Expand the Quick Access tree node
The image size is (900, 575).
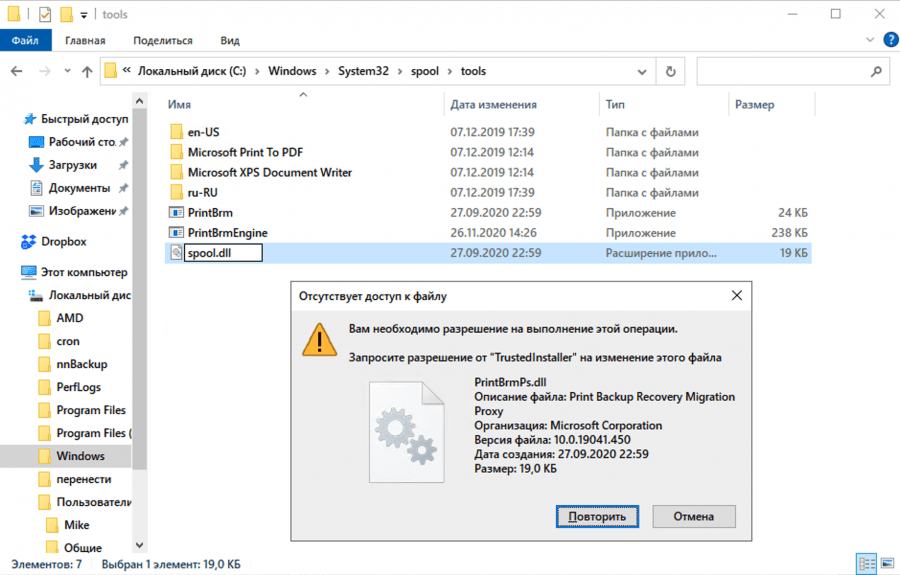[11, 119]
